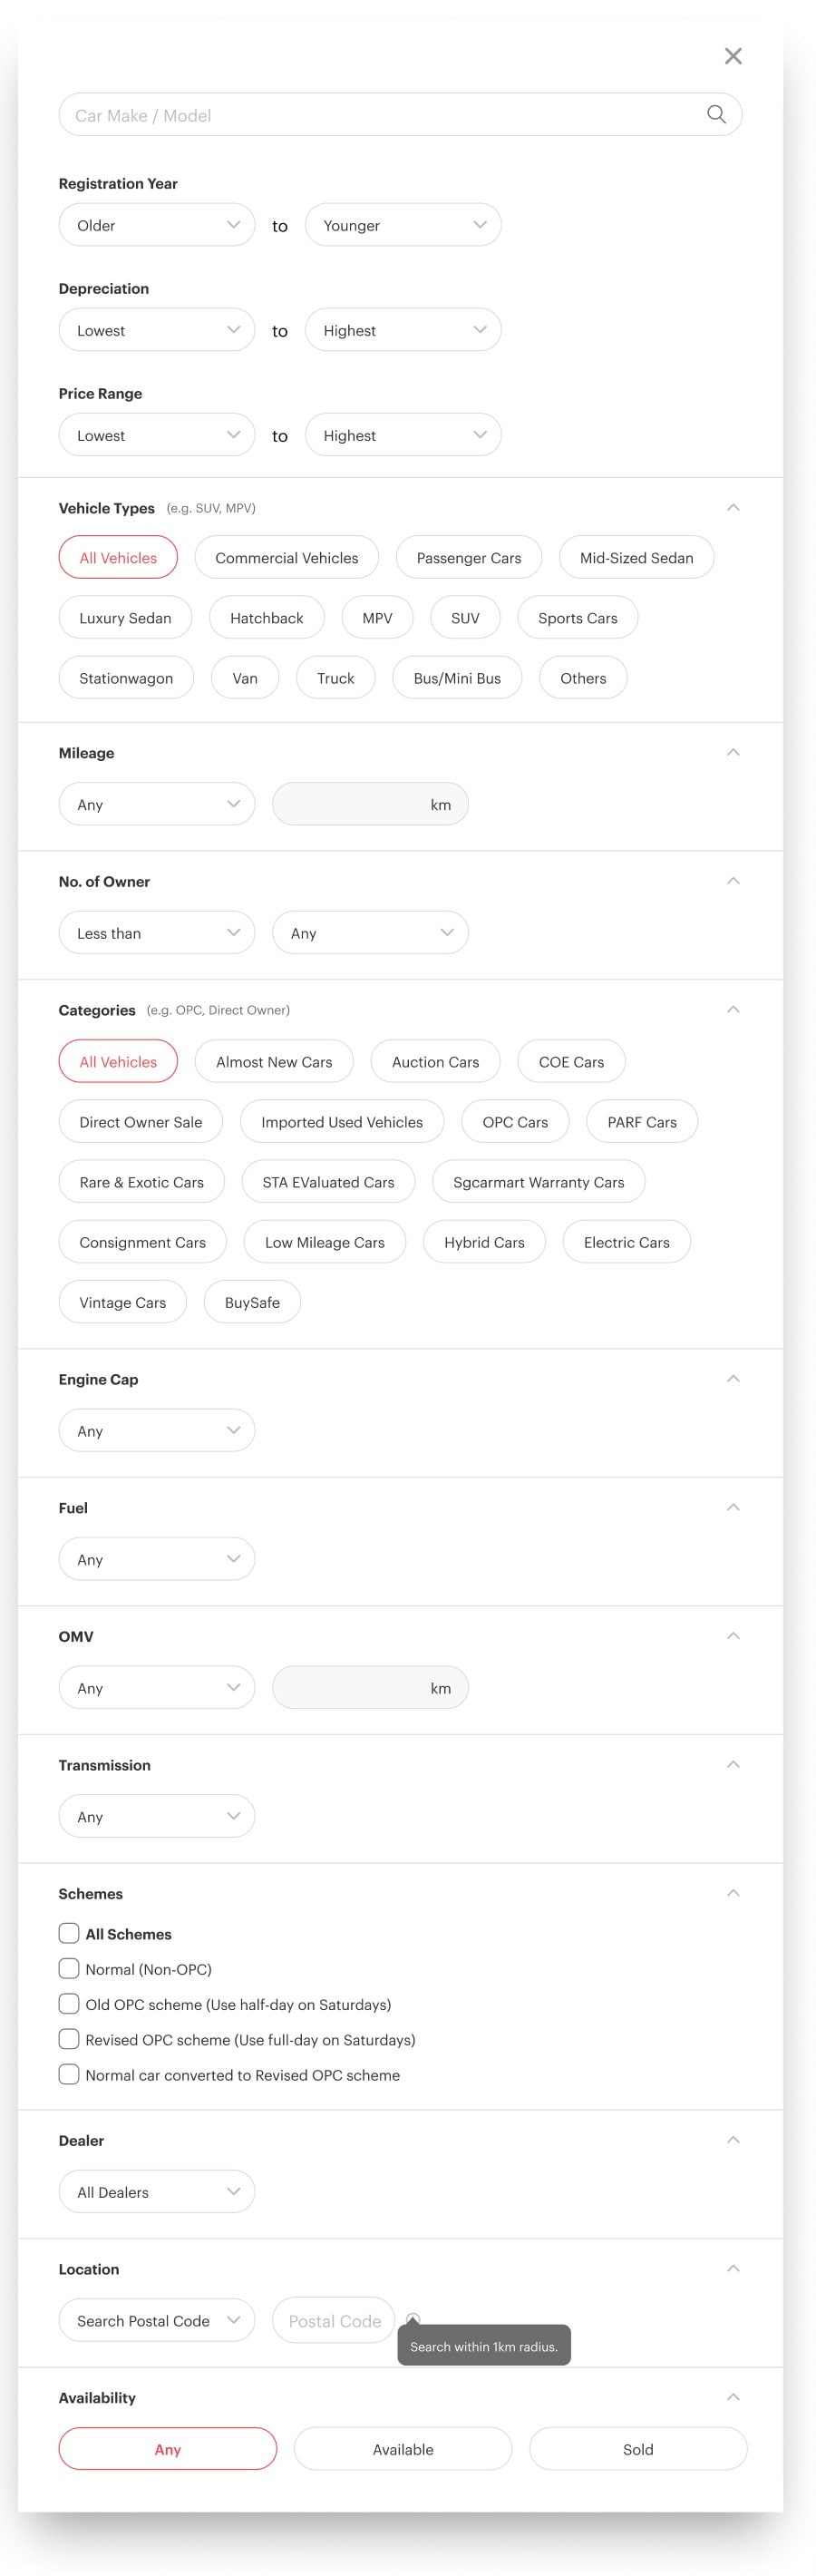Open the Mileage Any dropdown

pos(157,804)
